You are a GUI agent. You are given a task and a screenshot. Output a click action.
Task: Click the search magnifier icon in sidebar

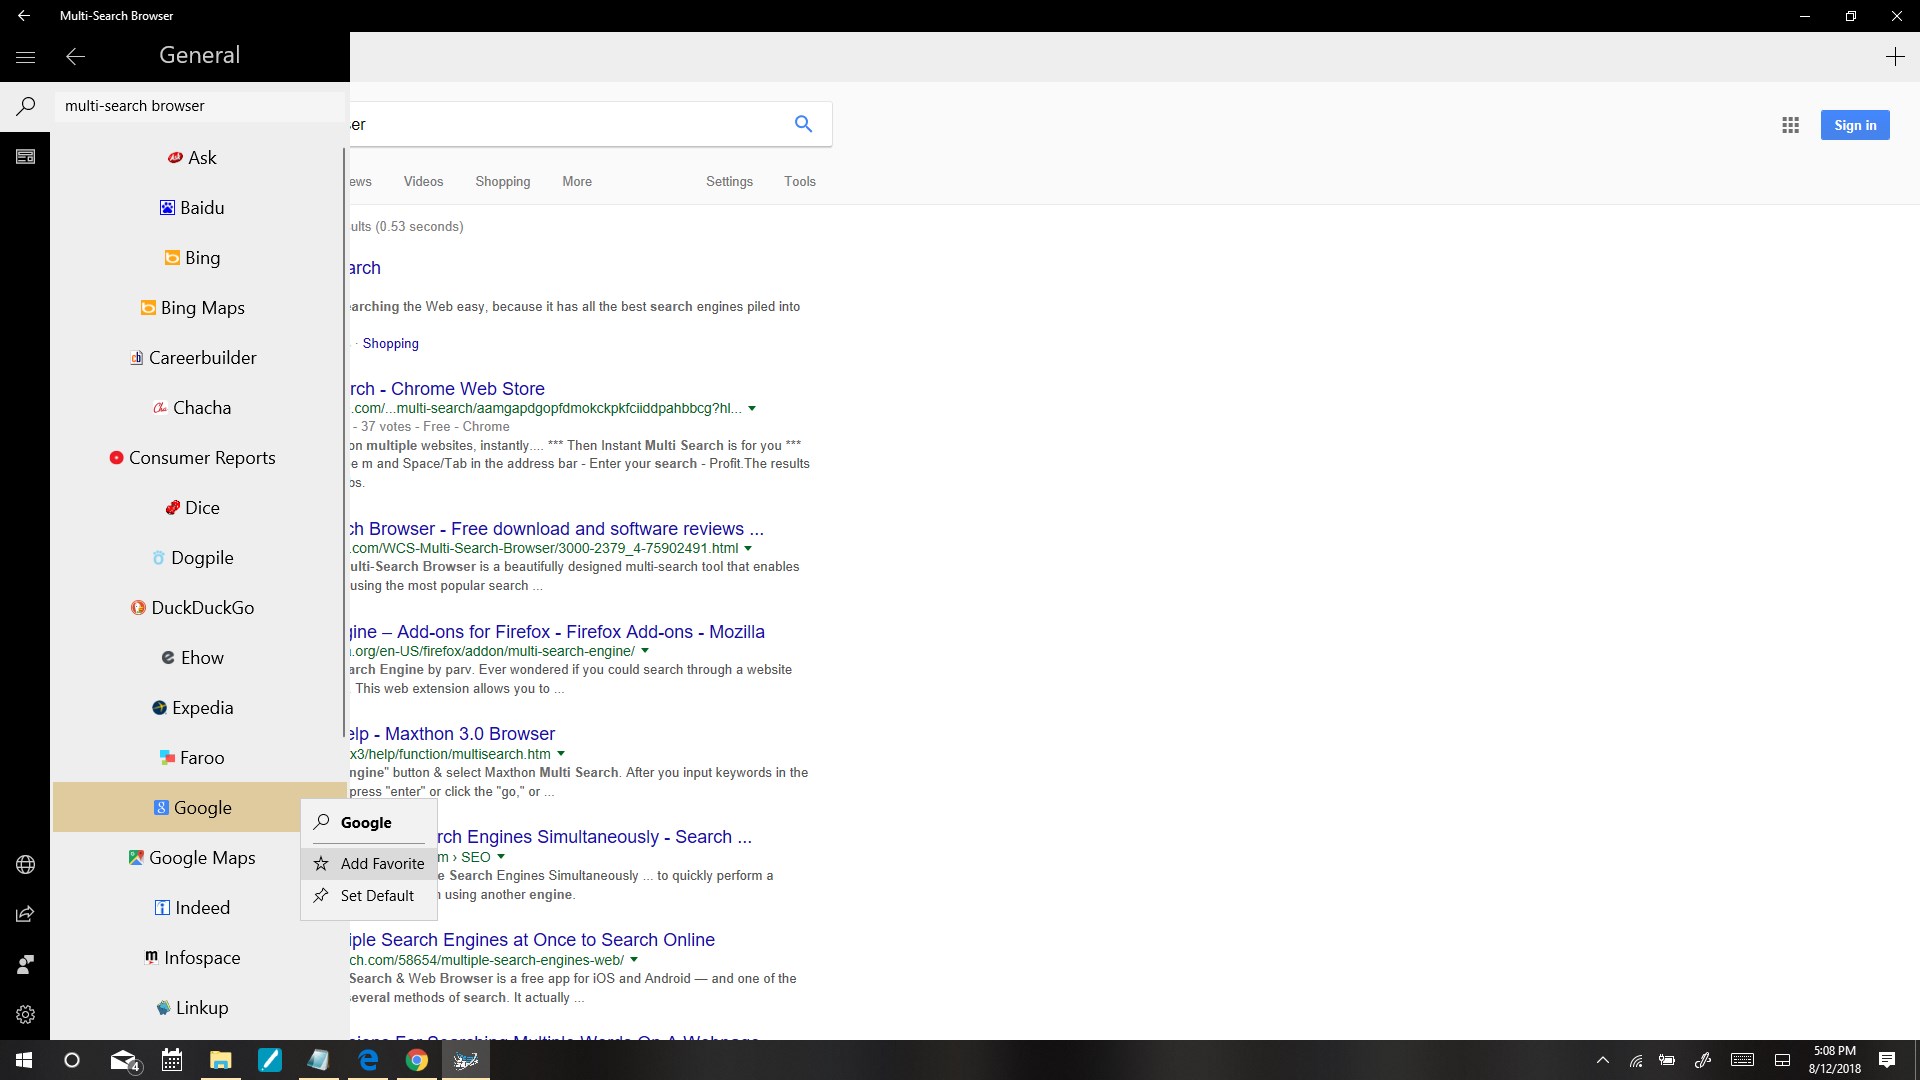click(26, 106)
